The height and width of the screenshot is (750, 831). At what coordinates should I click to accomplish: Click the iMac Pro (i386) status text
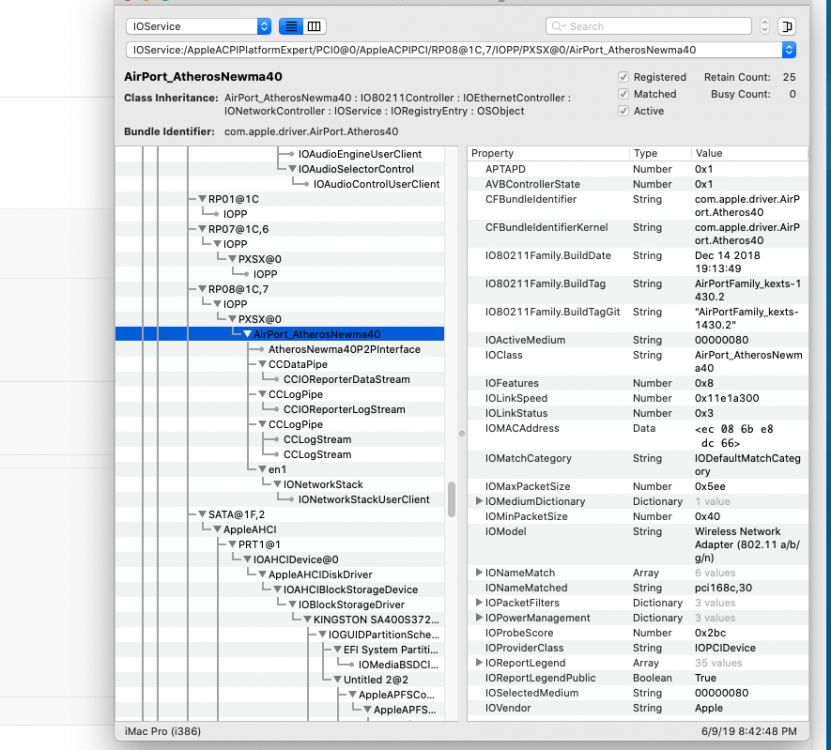pyautogui.click(x=163, y=731)
